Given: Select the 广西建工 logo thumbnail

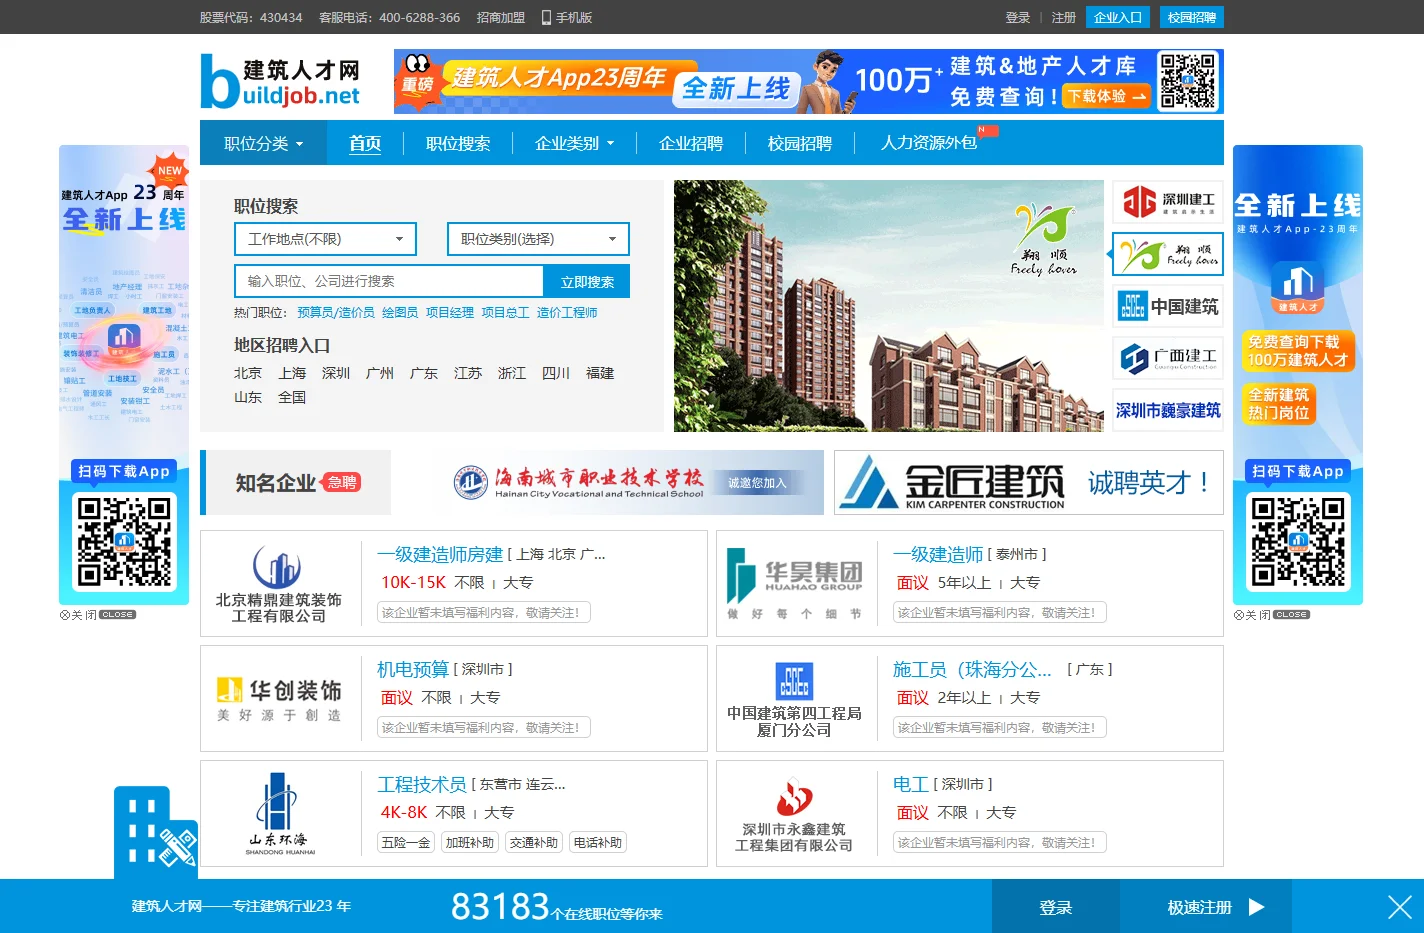Looking at the screenshot, I should click(1168, 358).
